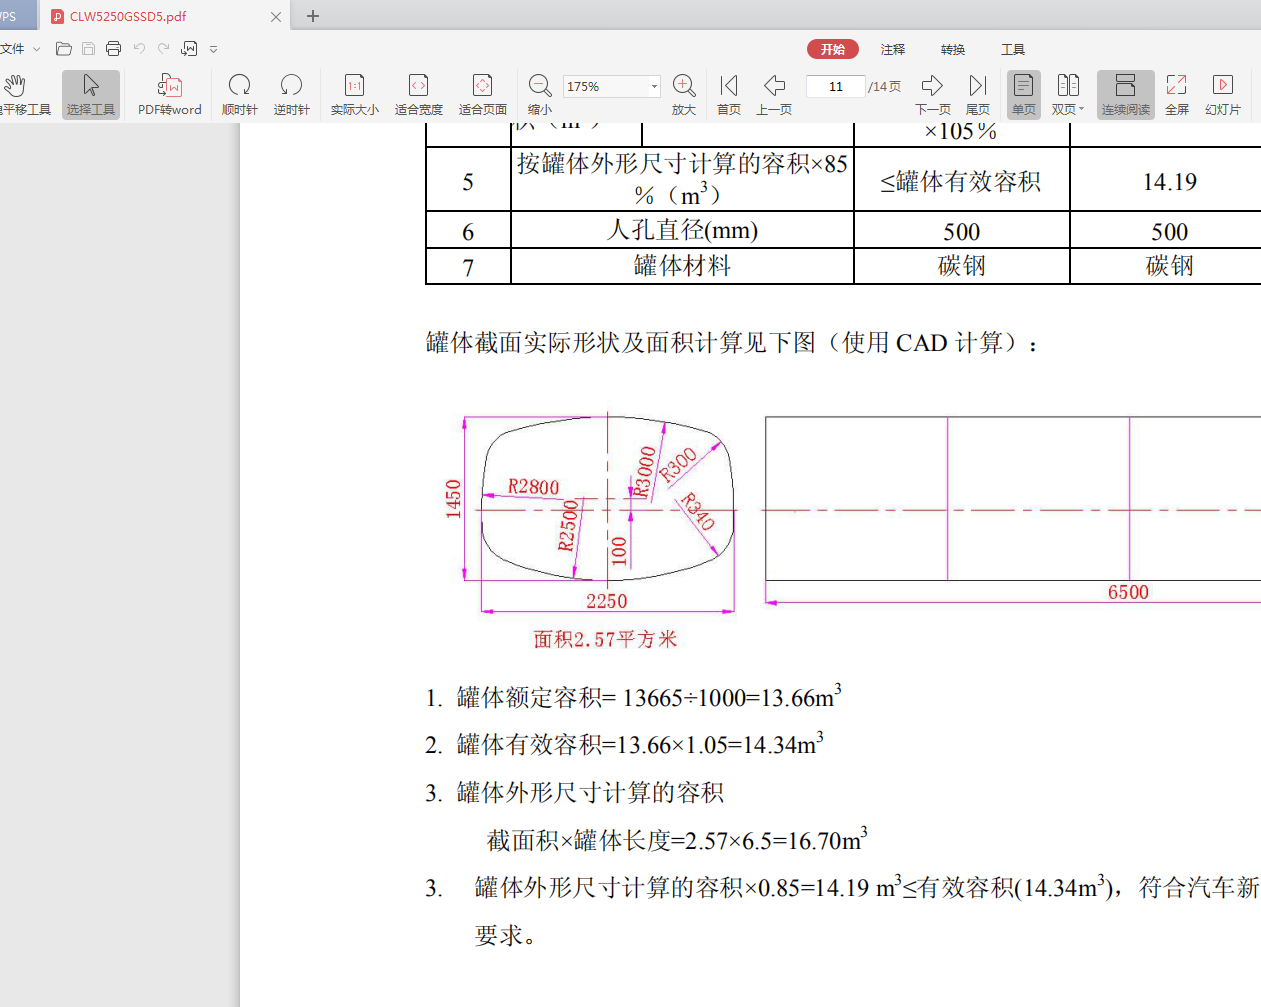Enter 全屏 full screen view
This screenshot has height=1007, width=1261.
coord(1177,94)
